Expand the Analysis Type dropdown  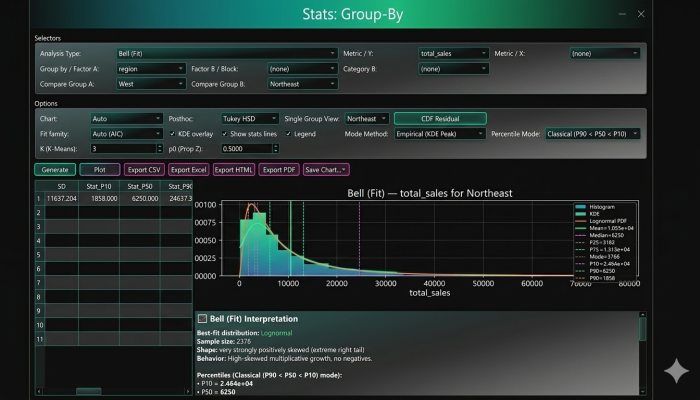(225, 54)
